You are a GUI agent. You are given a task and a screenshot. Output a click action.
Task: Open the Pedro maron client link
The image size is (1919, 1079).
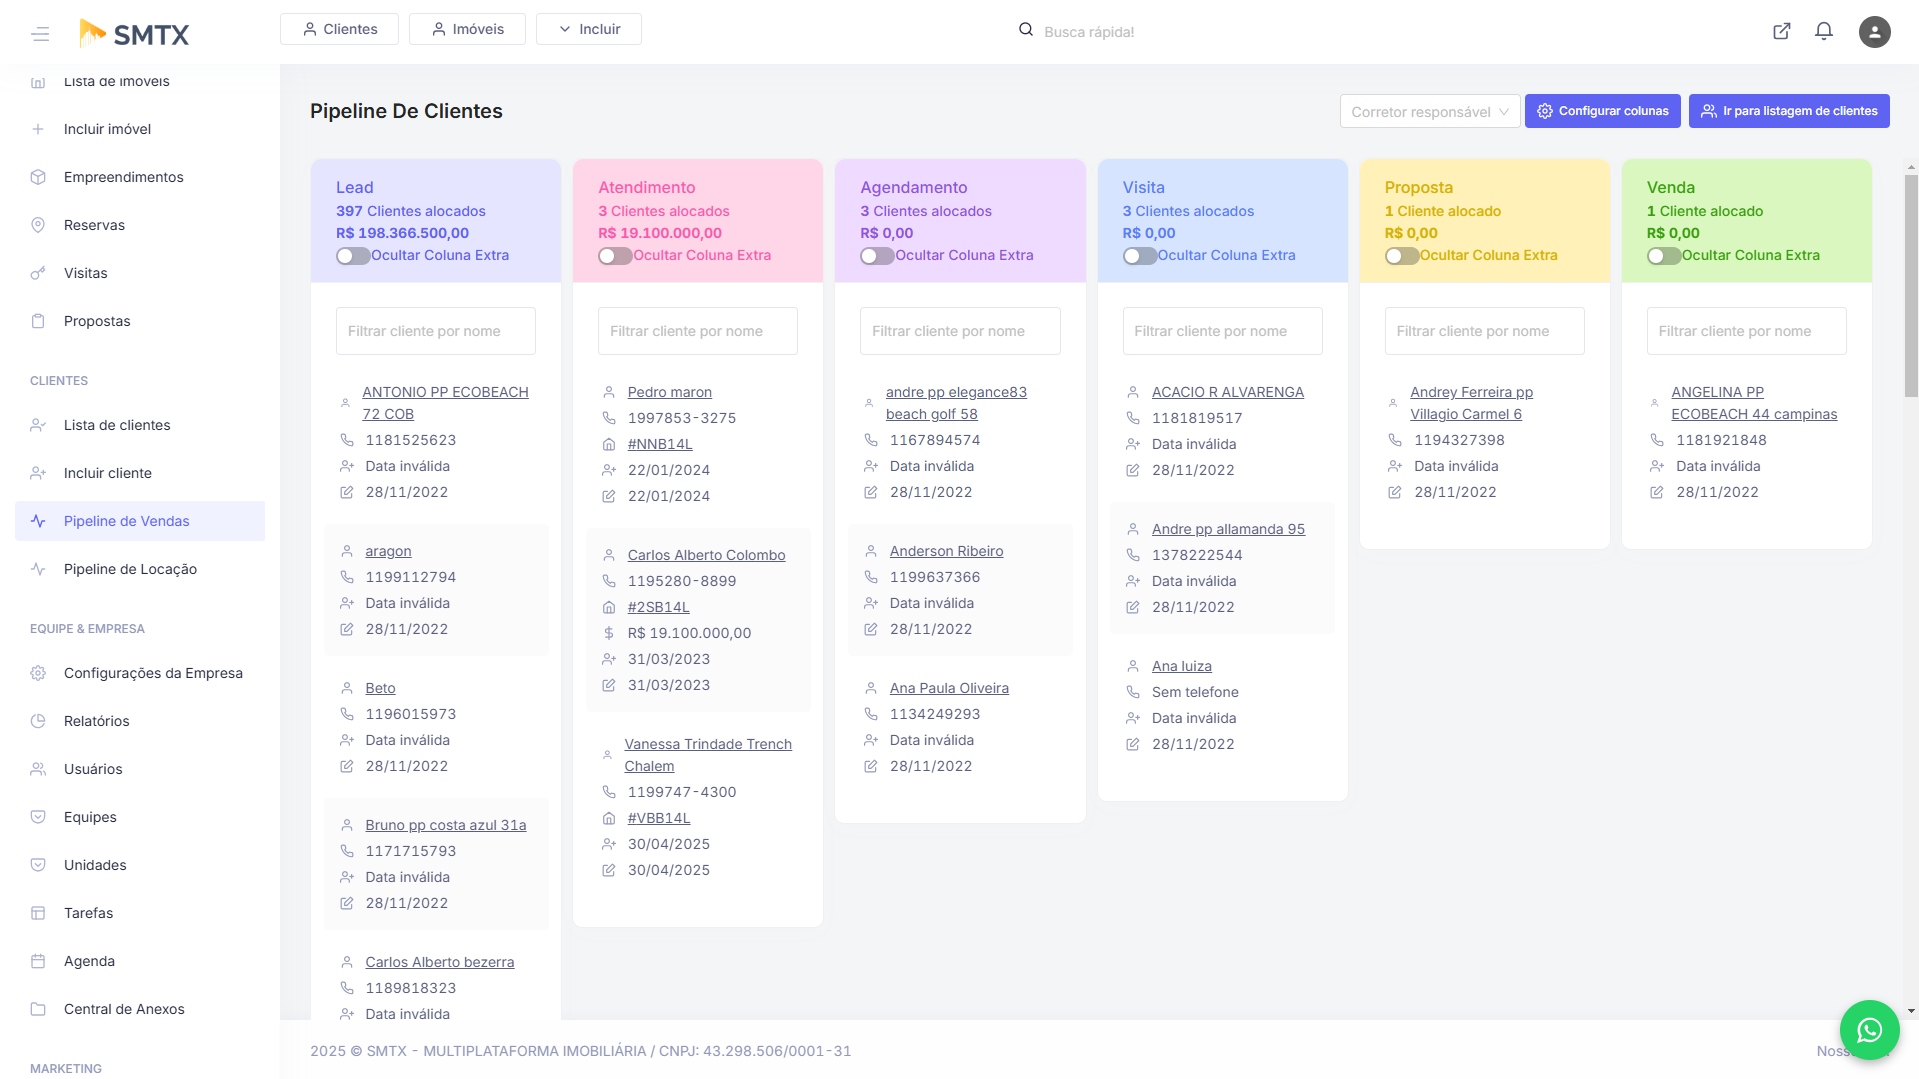(669, 391)
